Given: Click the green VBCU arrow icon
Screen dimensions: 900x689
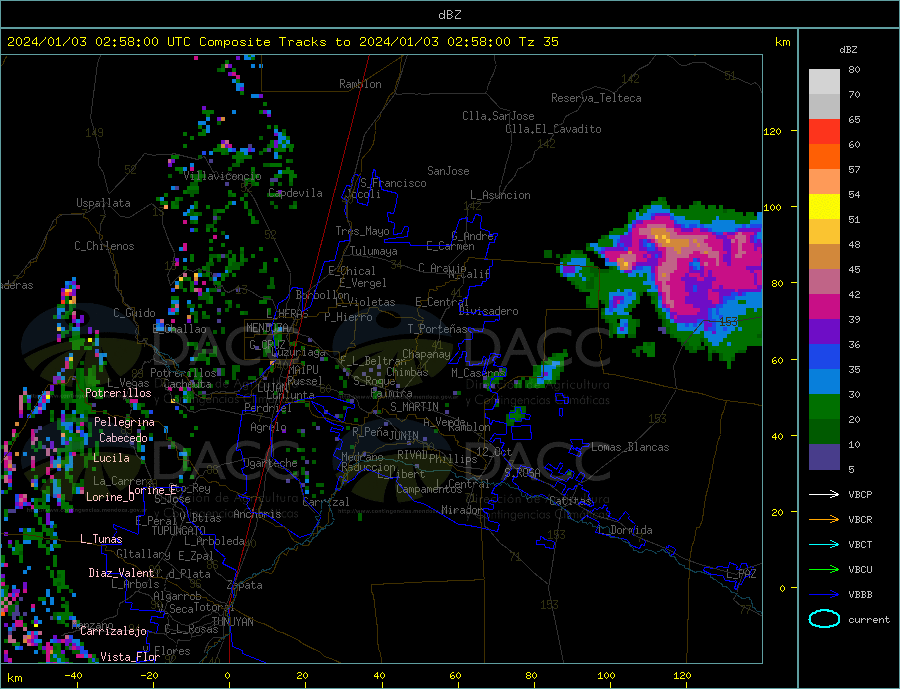Looking at the screenshot, I should tap(824, 570).
